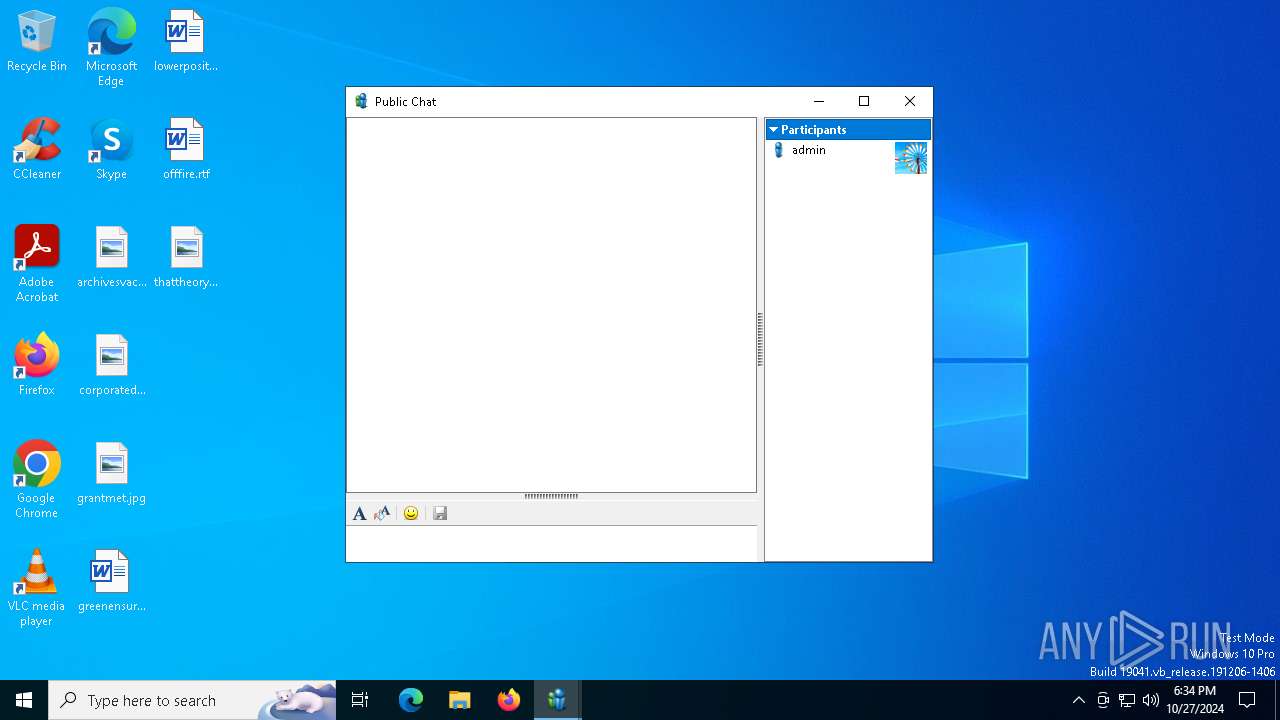
Task: Select the Google Chrome desktop shortcut
Action: (x=37, y=480)
